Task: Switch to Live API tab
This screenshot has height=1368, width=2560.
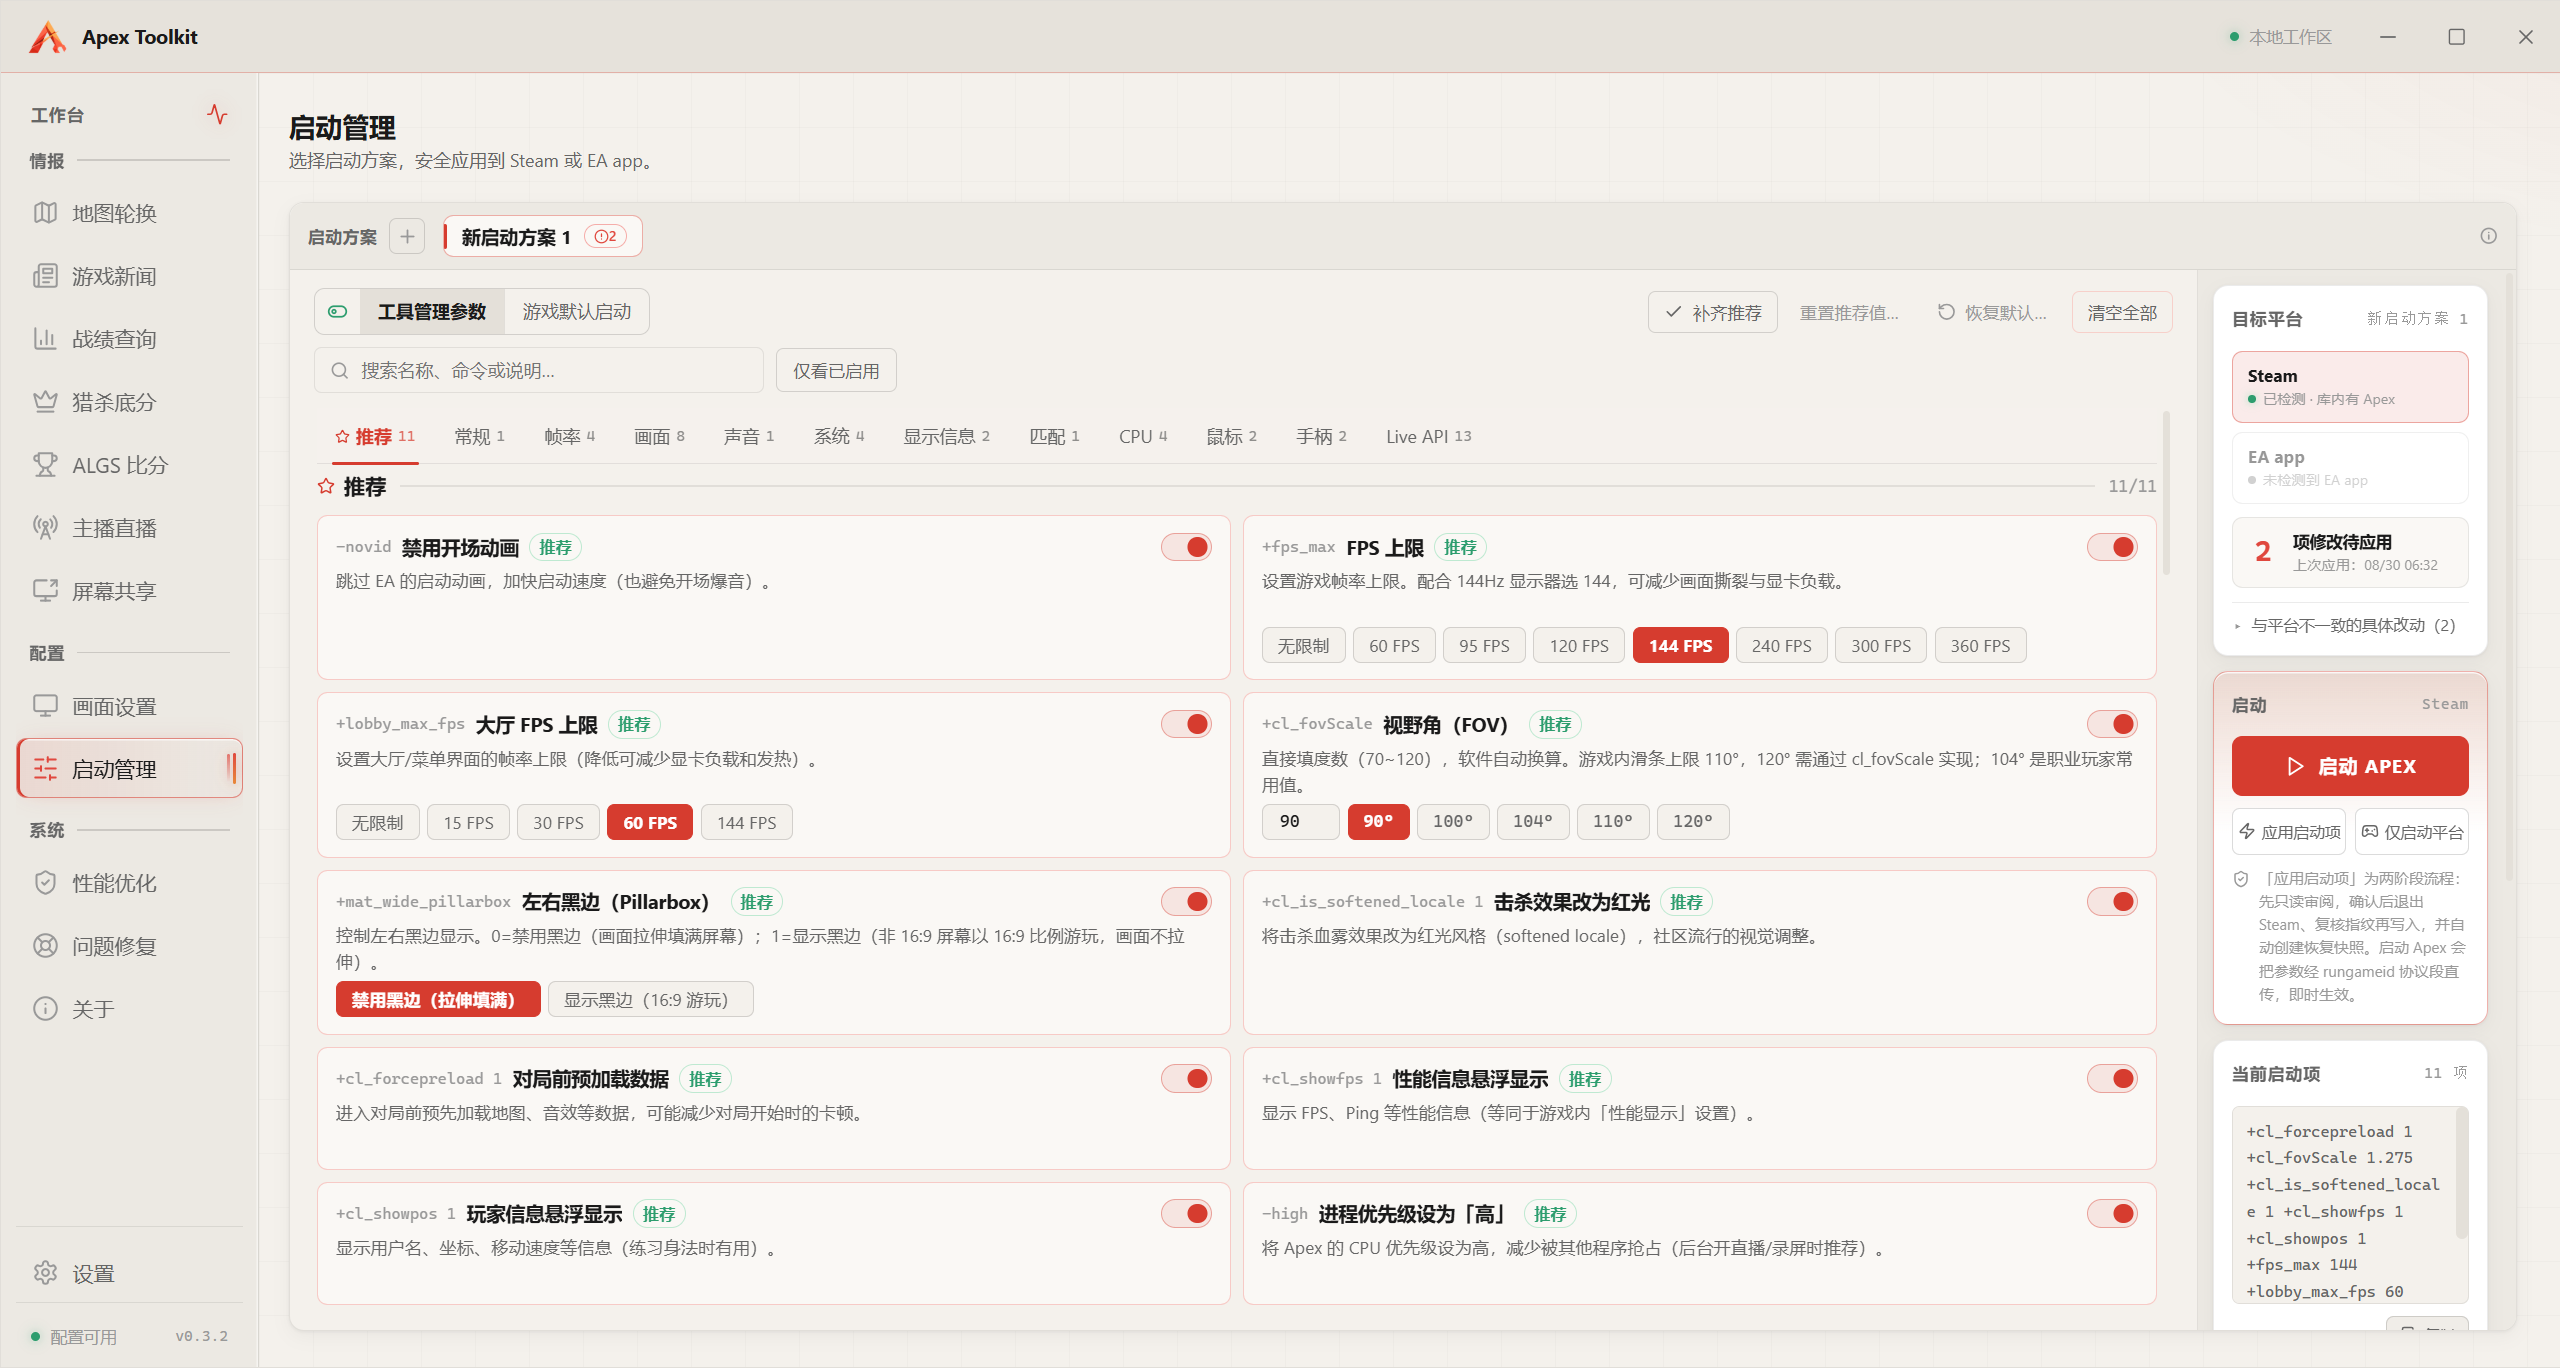Action: pyautogui.click(x=1428, y=437)
